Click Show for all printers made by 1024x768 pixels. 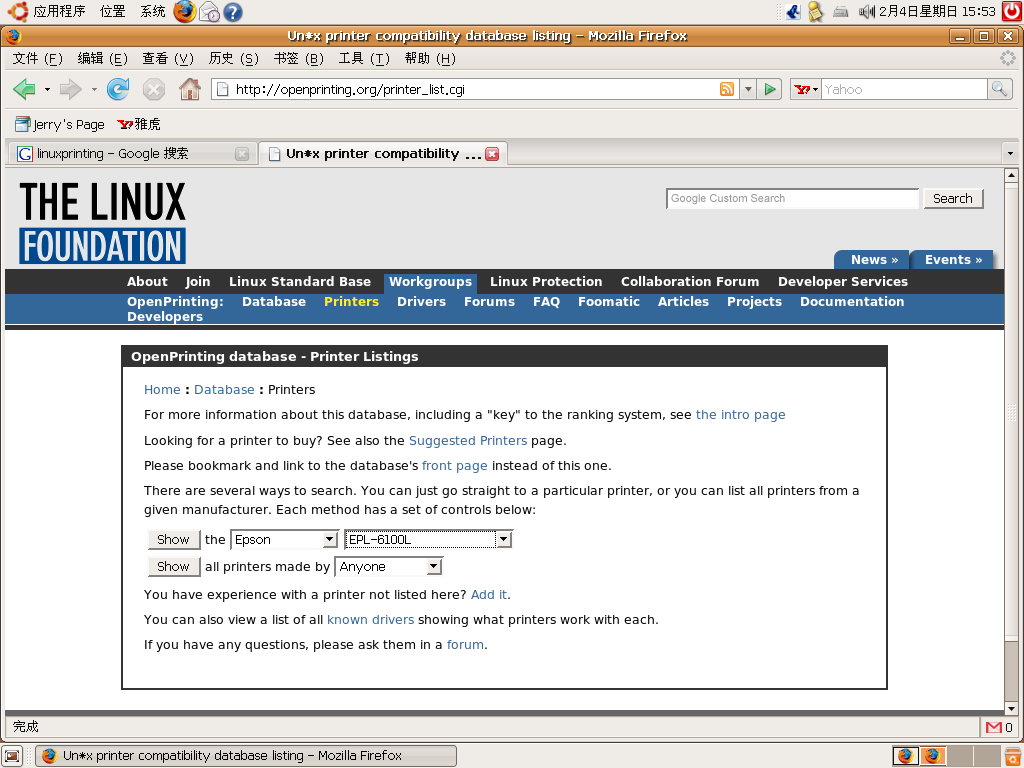[x=174, y=567]
